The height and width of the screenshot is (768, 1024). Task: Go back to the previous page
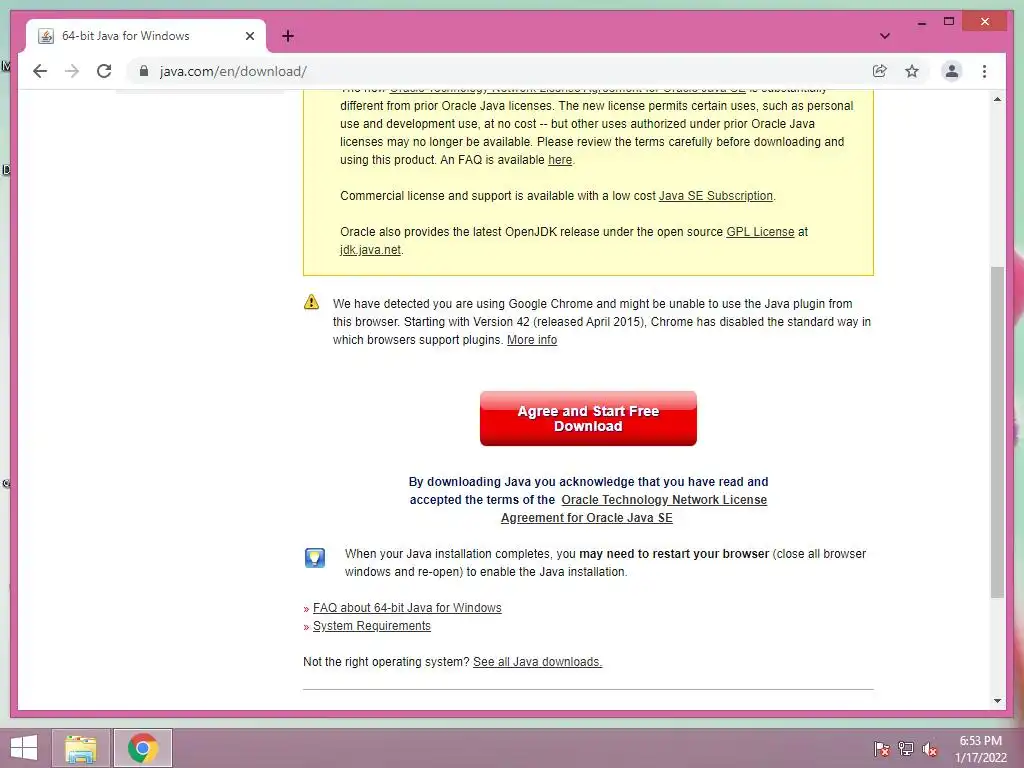(x=40, y=71)
